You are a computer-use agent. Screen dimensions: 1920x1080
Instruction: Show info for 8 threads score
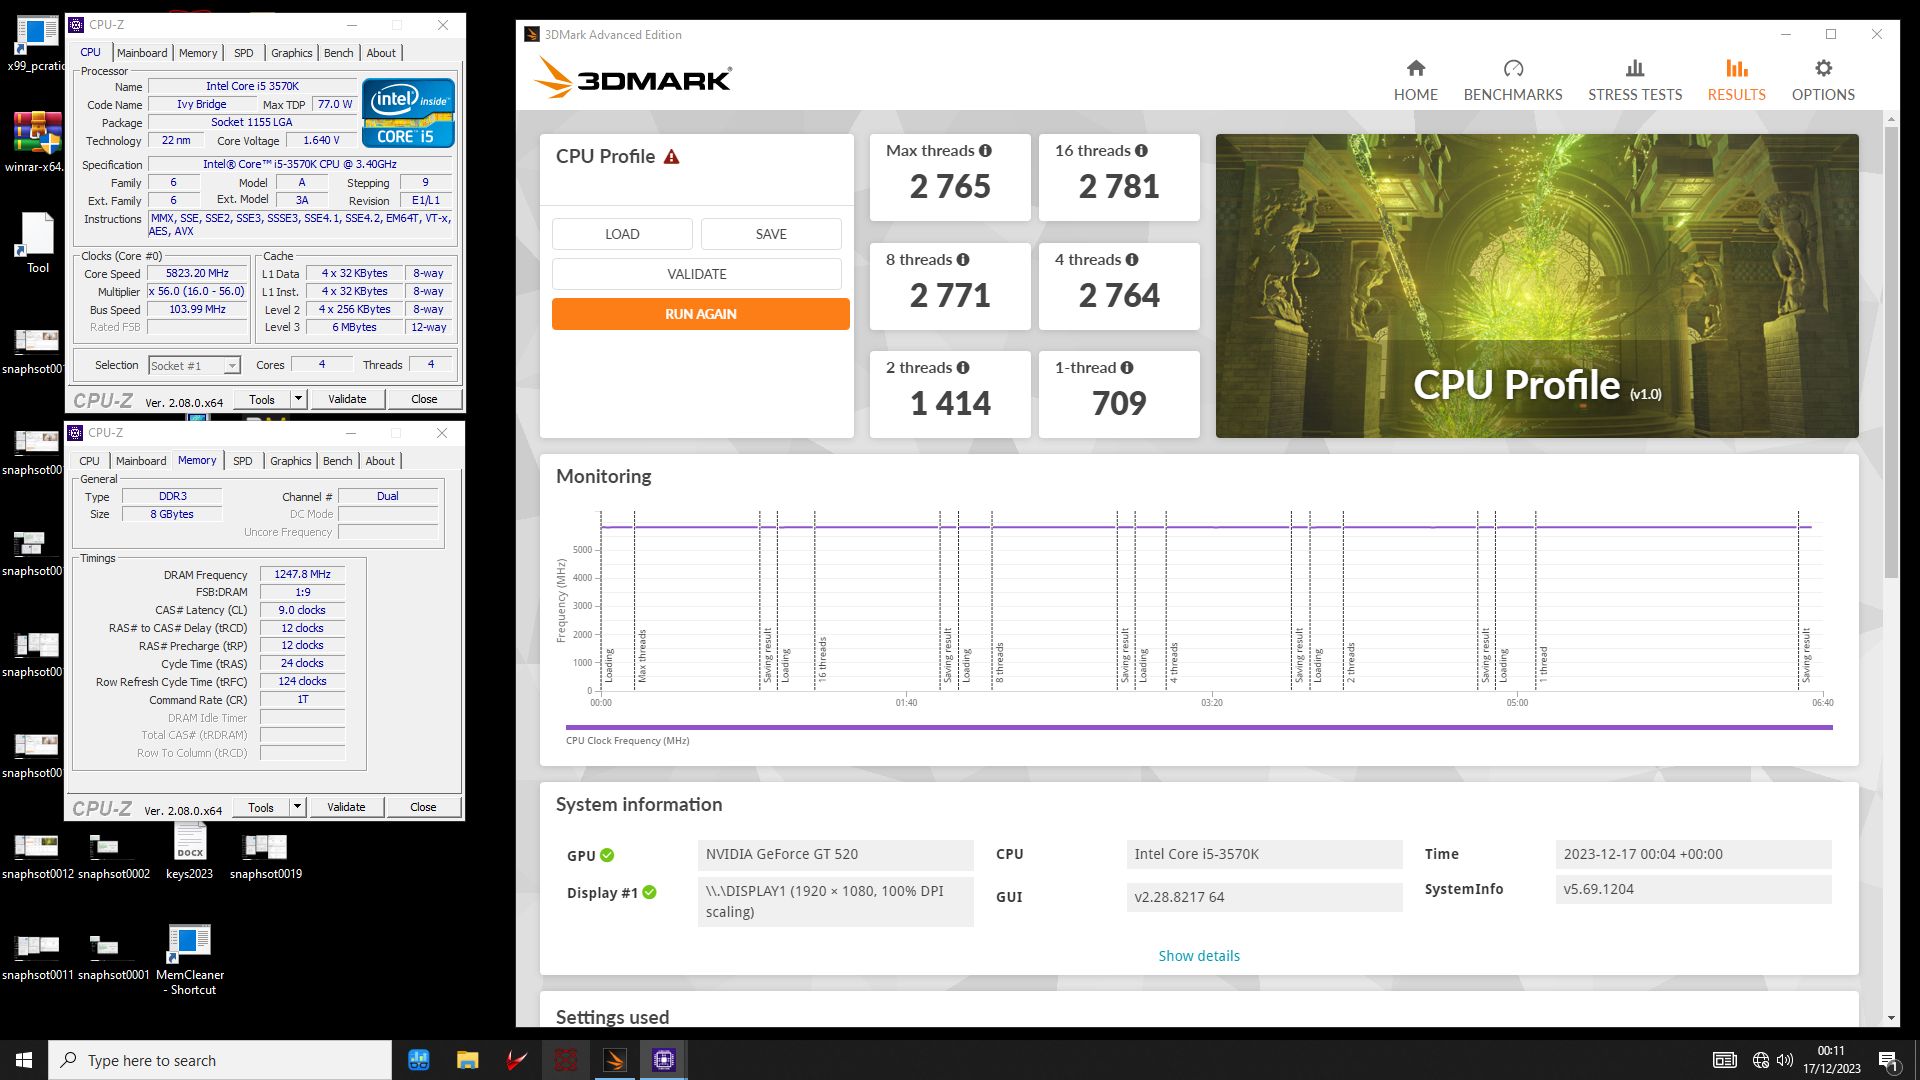962,260
